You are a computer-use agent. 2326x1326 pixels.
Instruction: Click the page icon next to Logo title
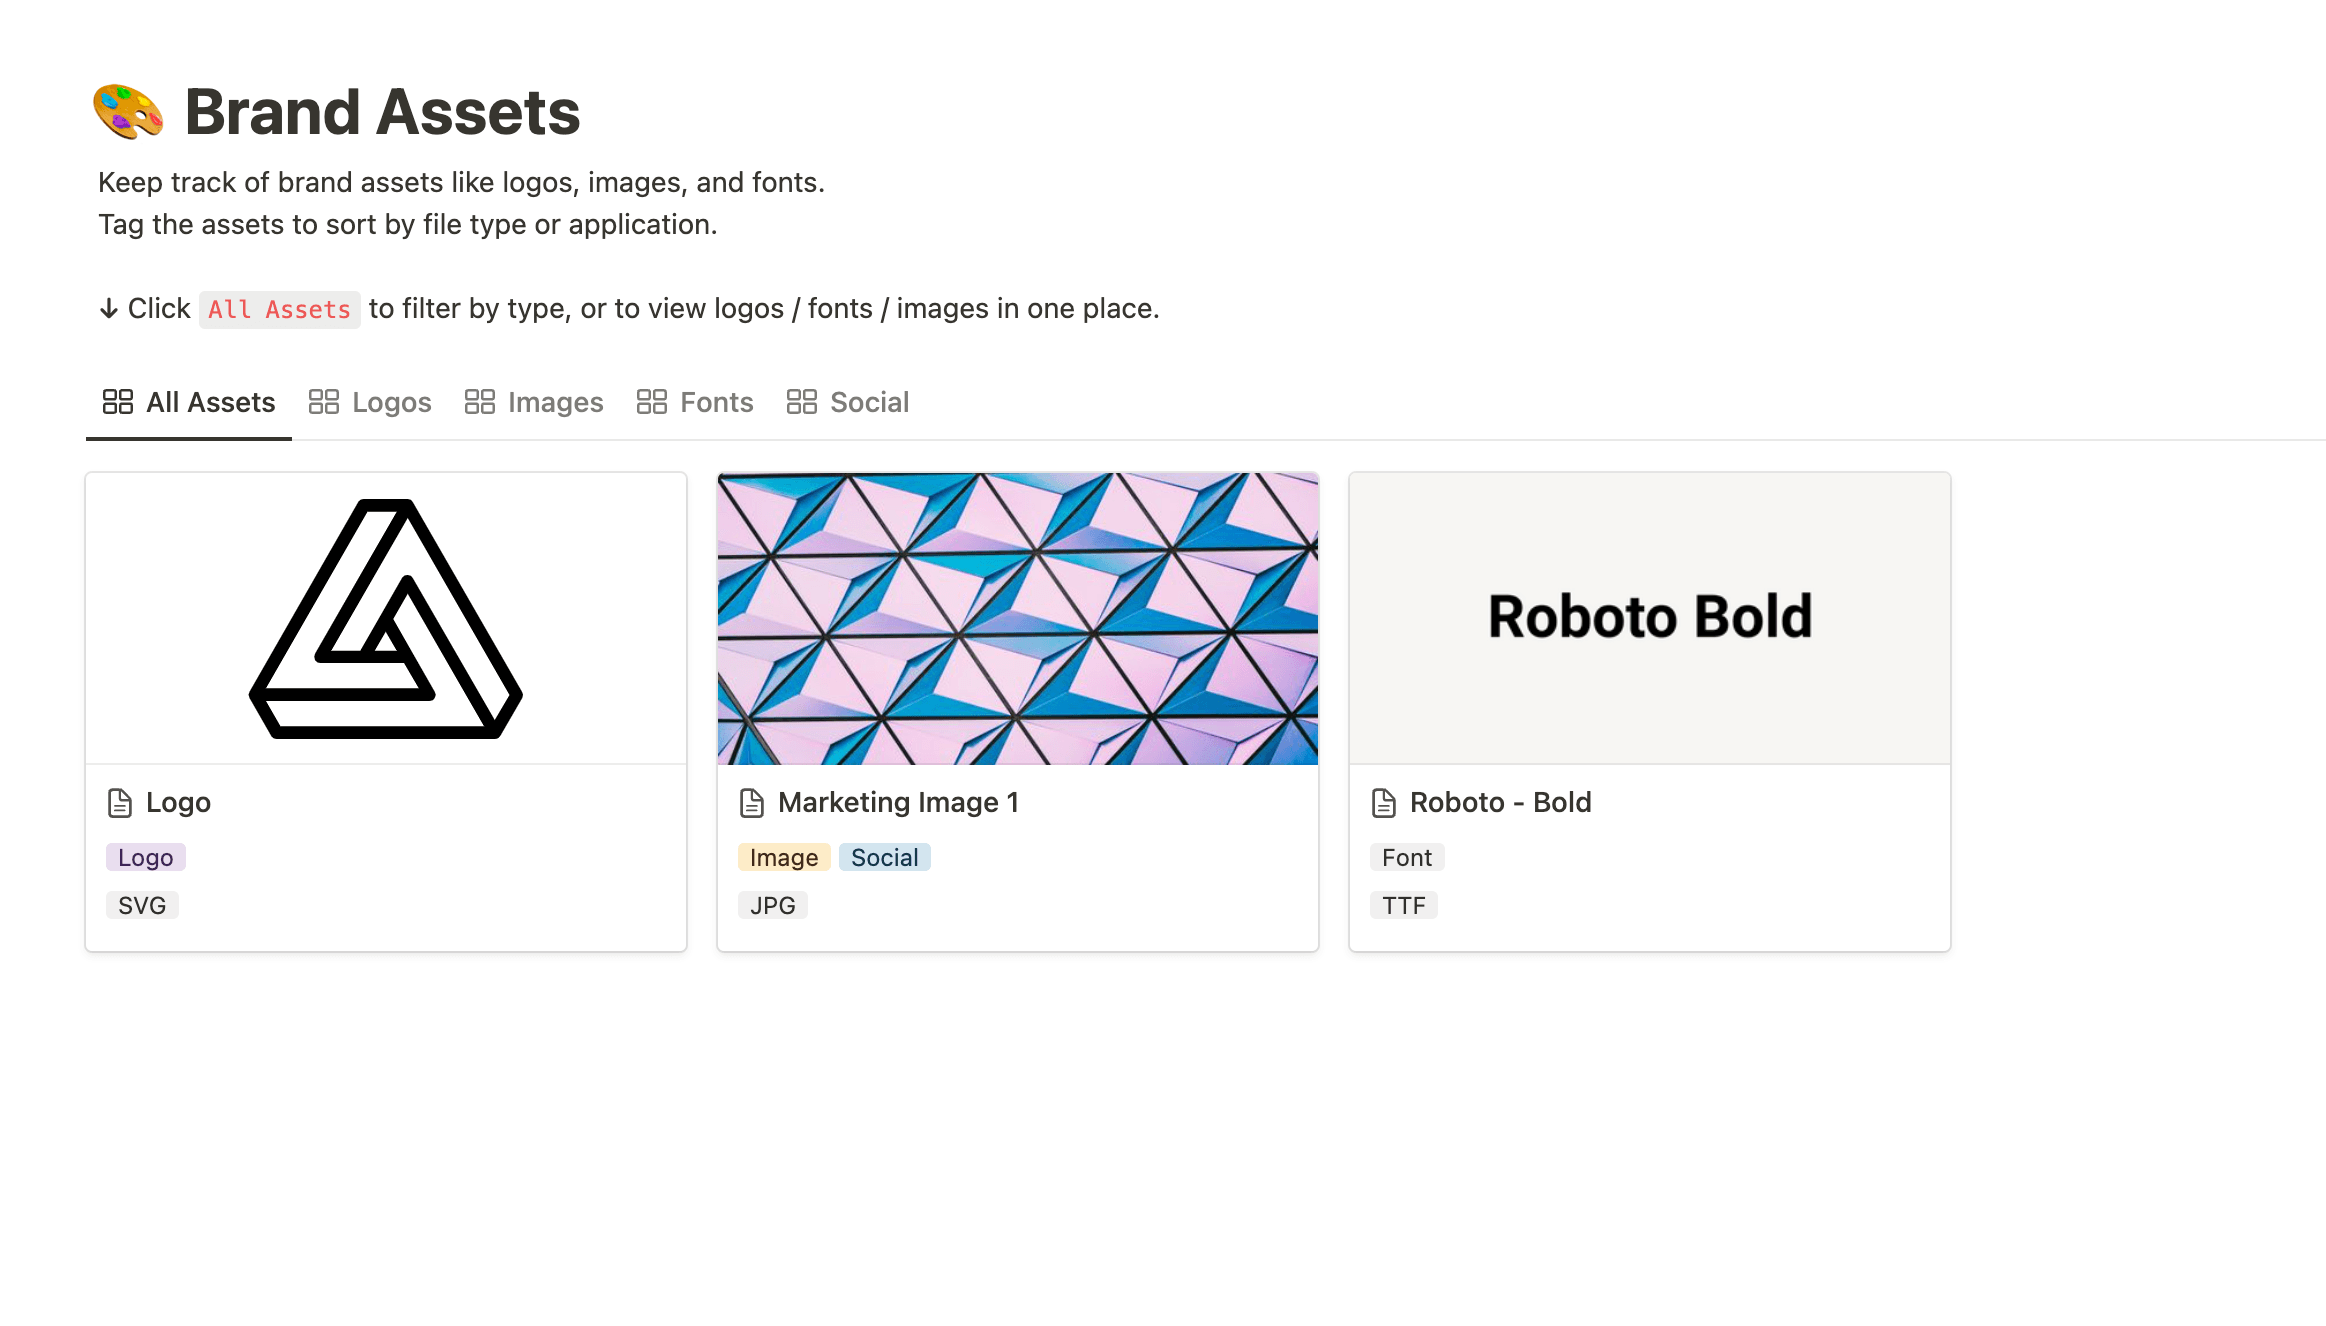pyautogui.click(x=119, y=801)
